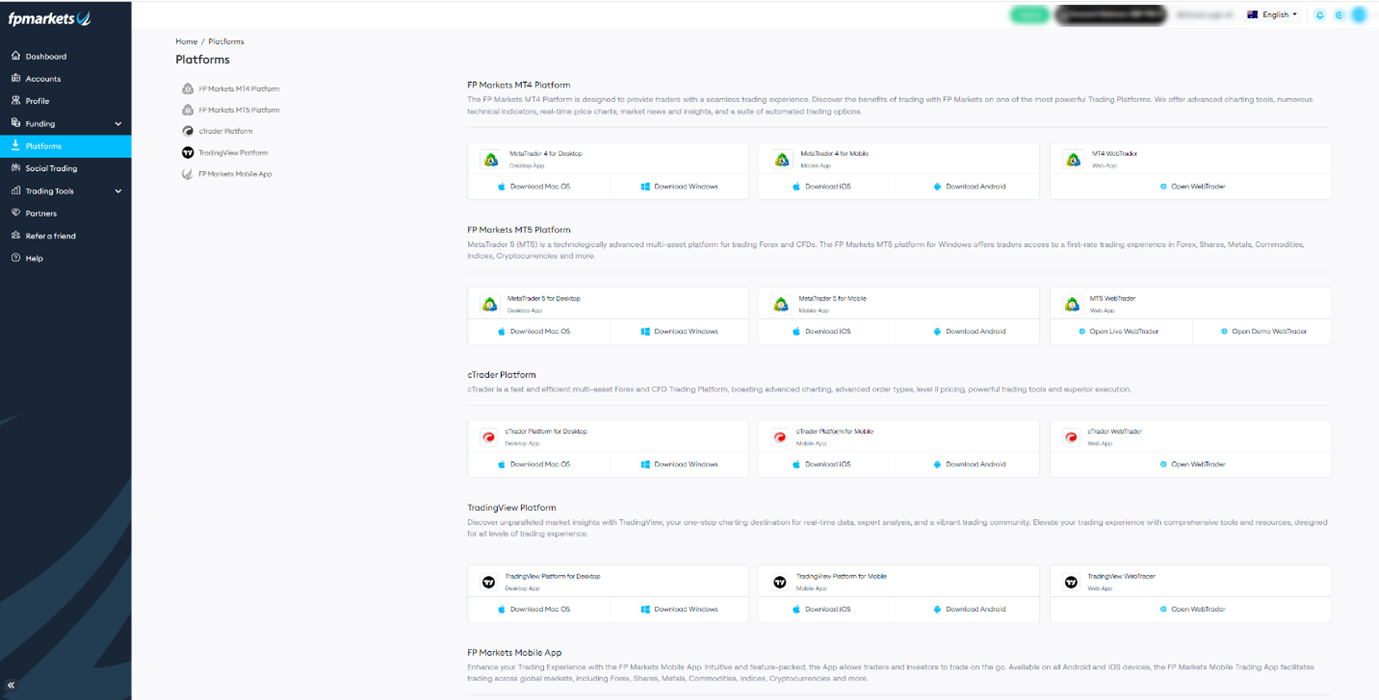
Task: Click the Social Trading sidebar icon
Action: (x=16, y=168)
